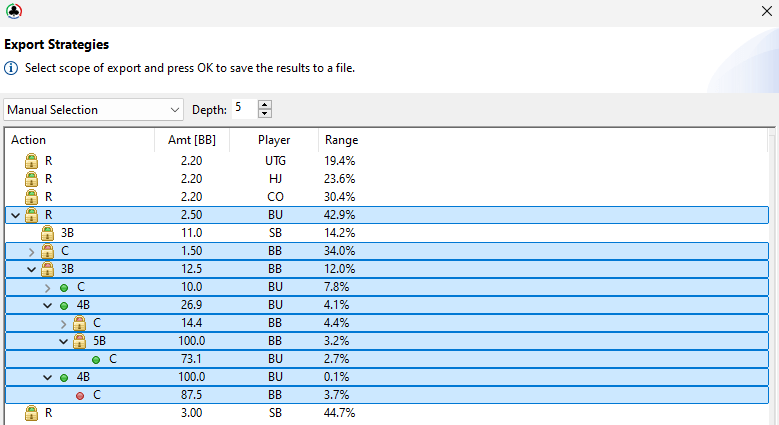Click the lock icon on the BB 5B 100.0 row

79,341
